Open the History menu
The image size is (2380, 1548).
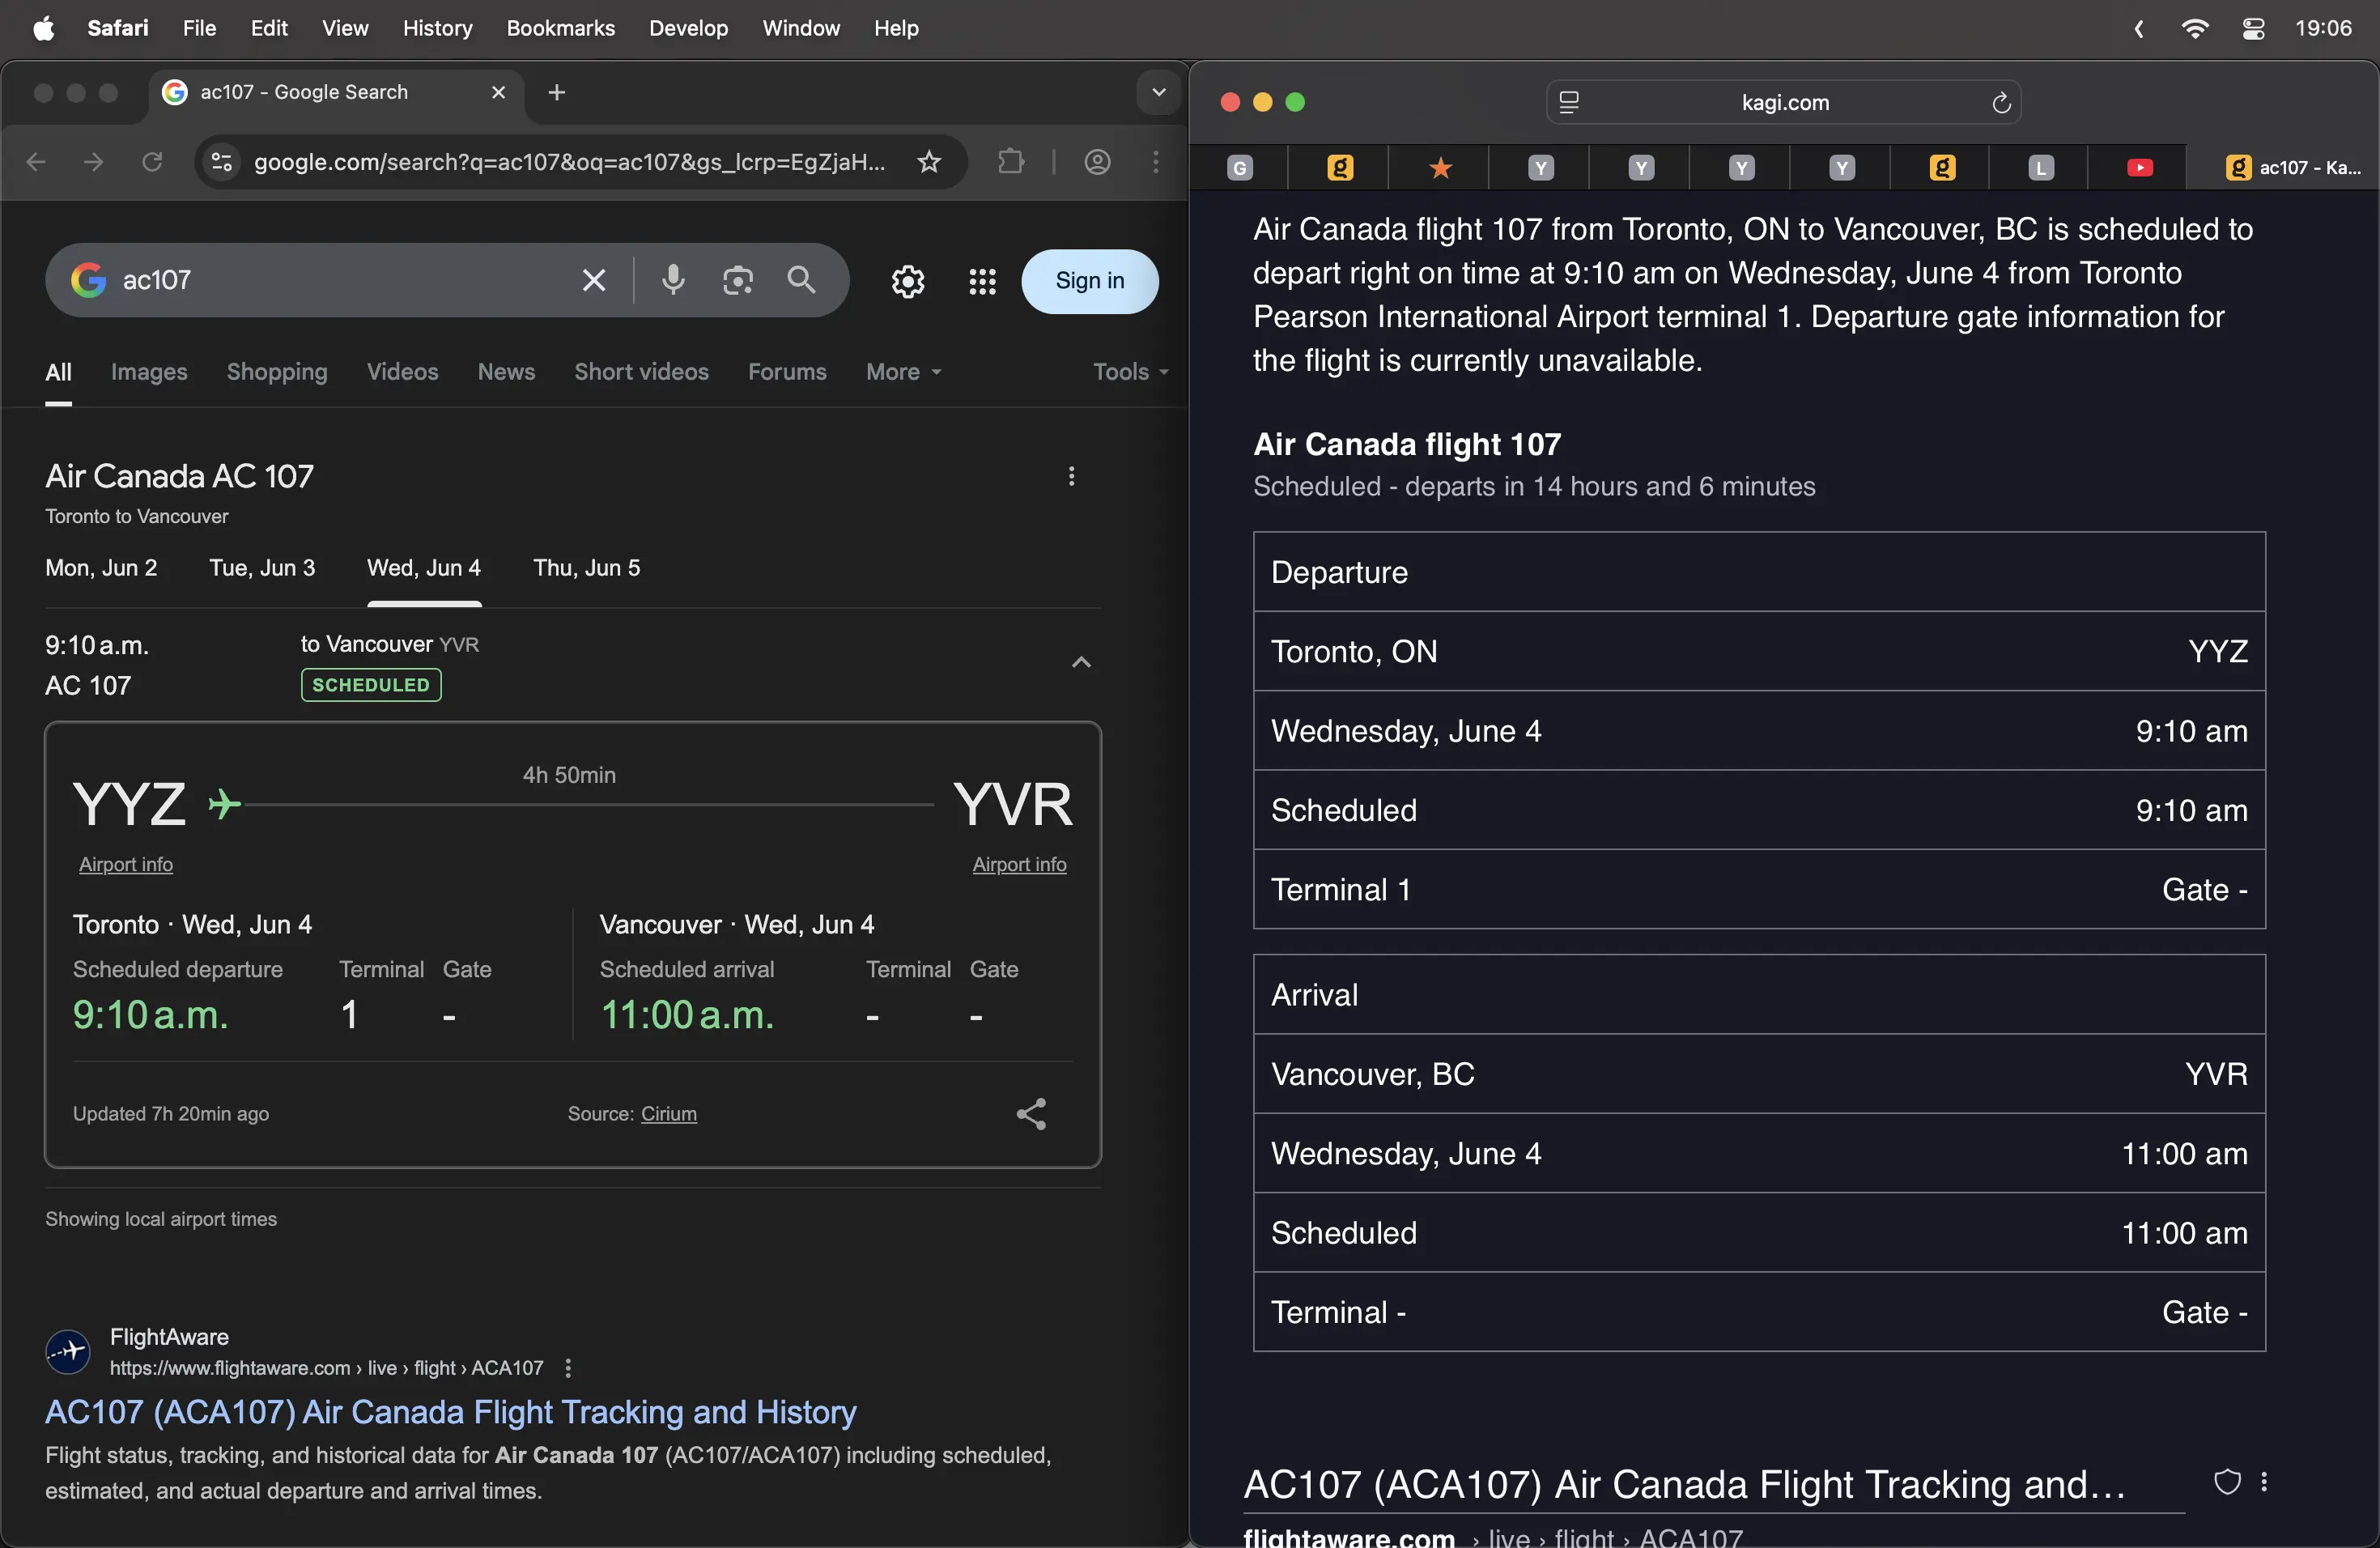tap(437, 28)
